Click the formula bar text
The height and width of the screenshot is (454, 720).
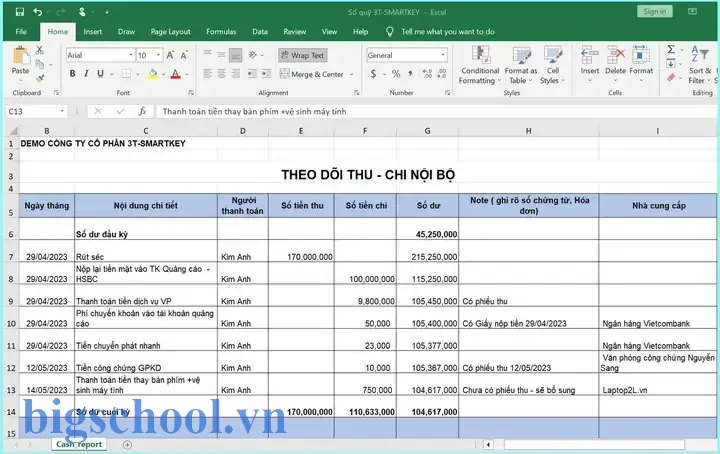254,112
